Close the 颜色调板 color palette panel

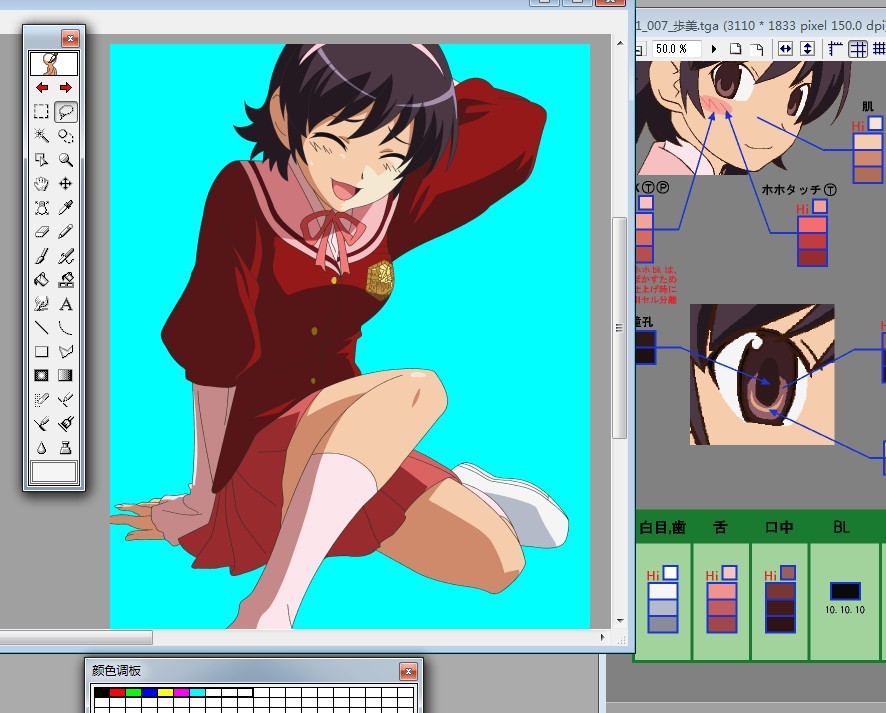point(407,671)
